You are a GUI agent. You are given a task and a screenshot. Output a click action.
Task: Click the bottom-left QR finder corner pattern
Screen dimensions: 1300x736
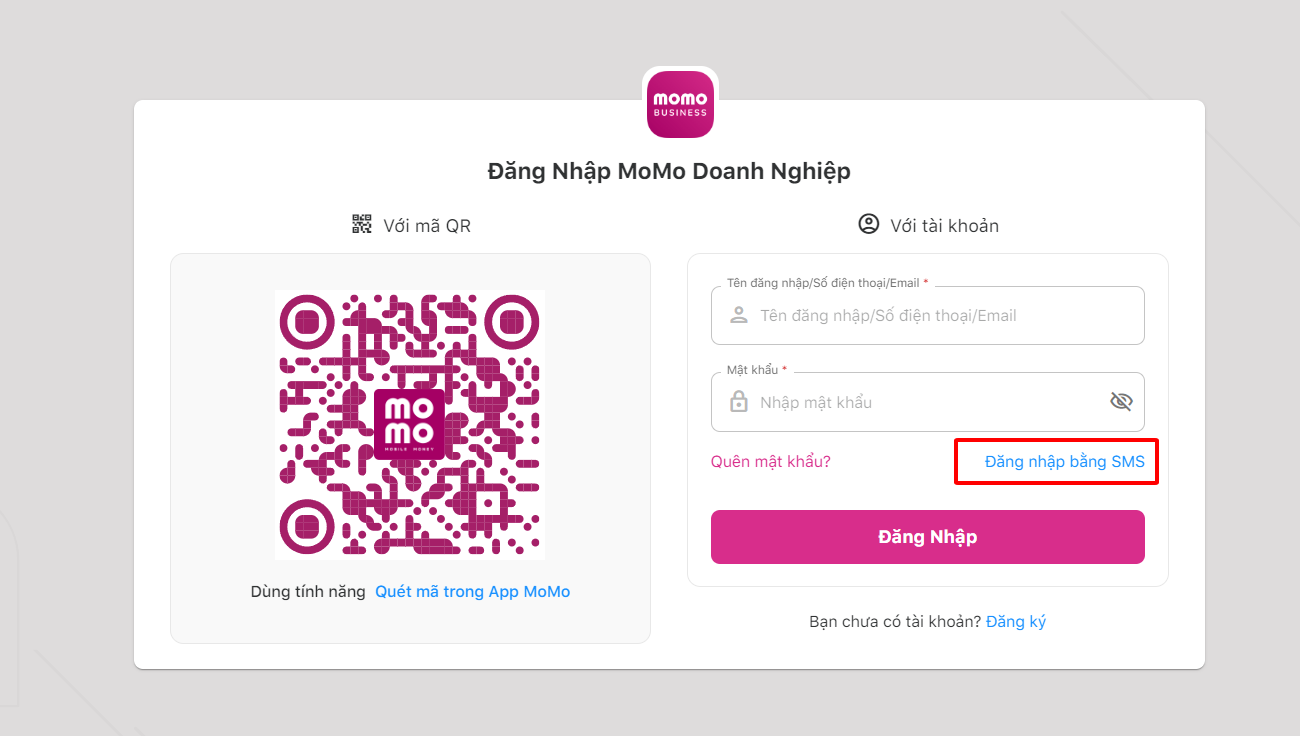coord(306,527)
